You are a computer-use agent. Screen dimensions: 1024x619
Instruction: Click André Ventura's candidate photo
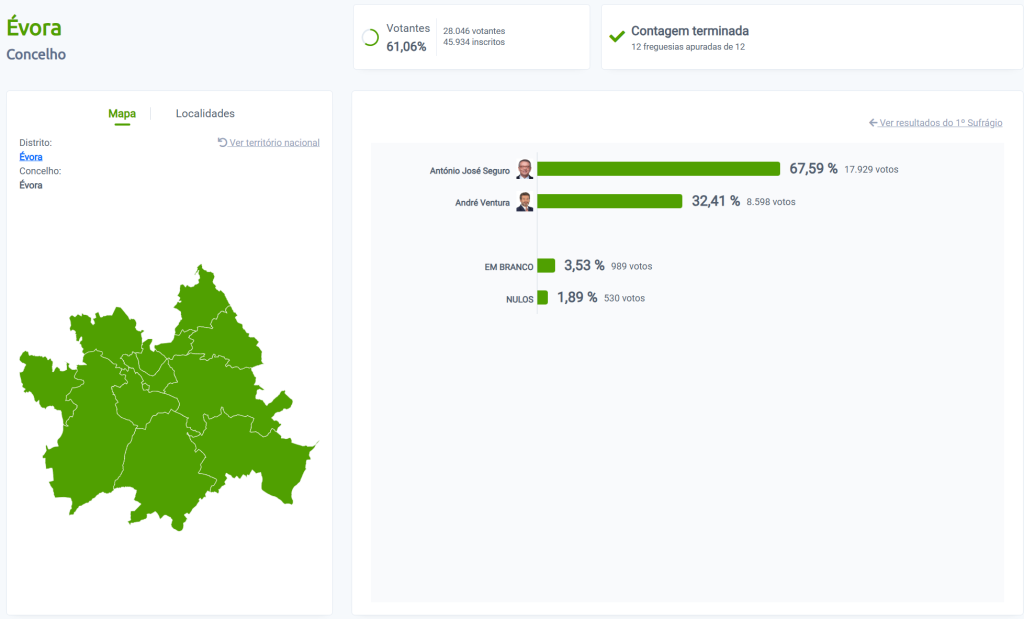tap(524, 202)
